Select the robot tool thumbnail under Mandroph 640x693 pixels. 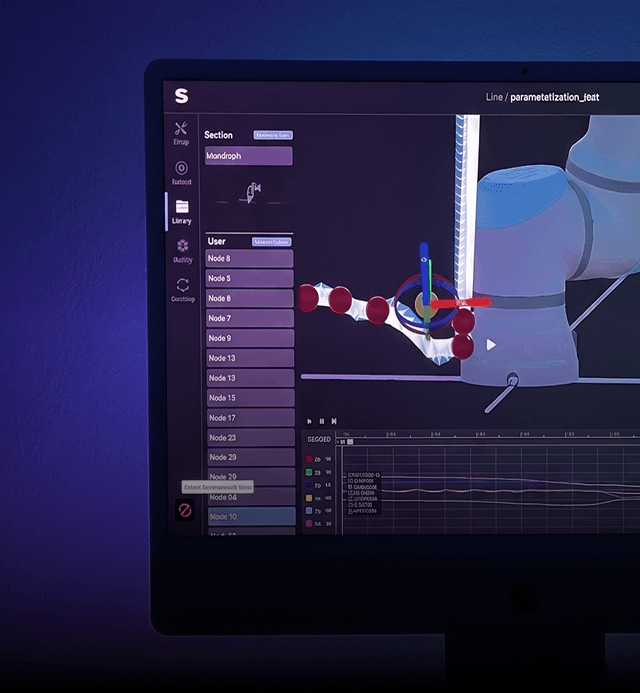point(253,193)
